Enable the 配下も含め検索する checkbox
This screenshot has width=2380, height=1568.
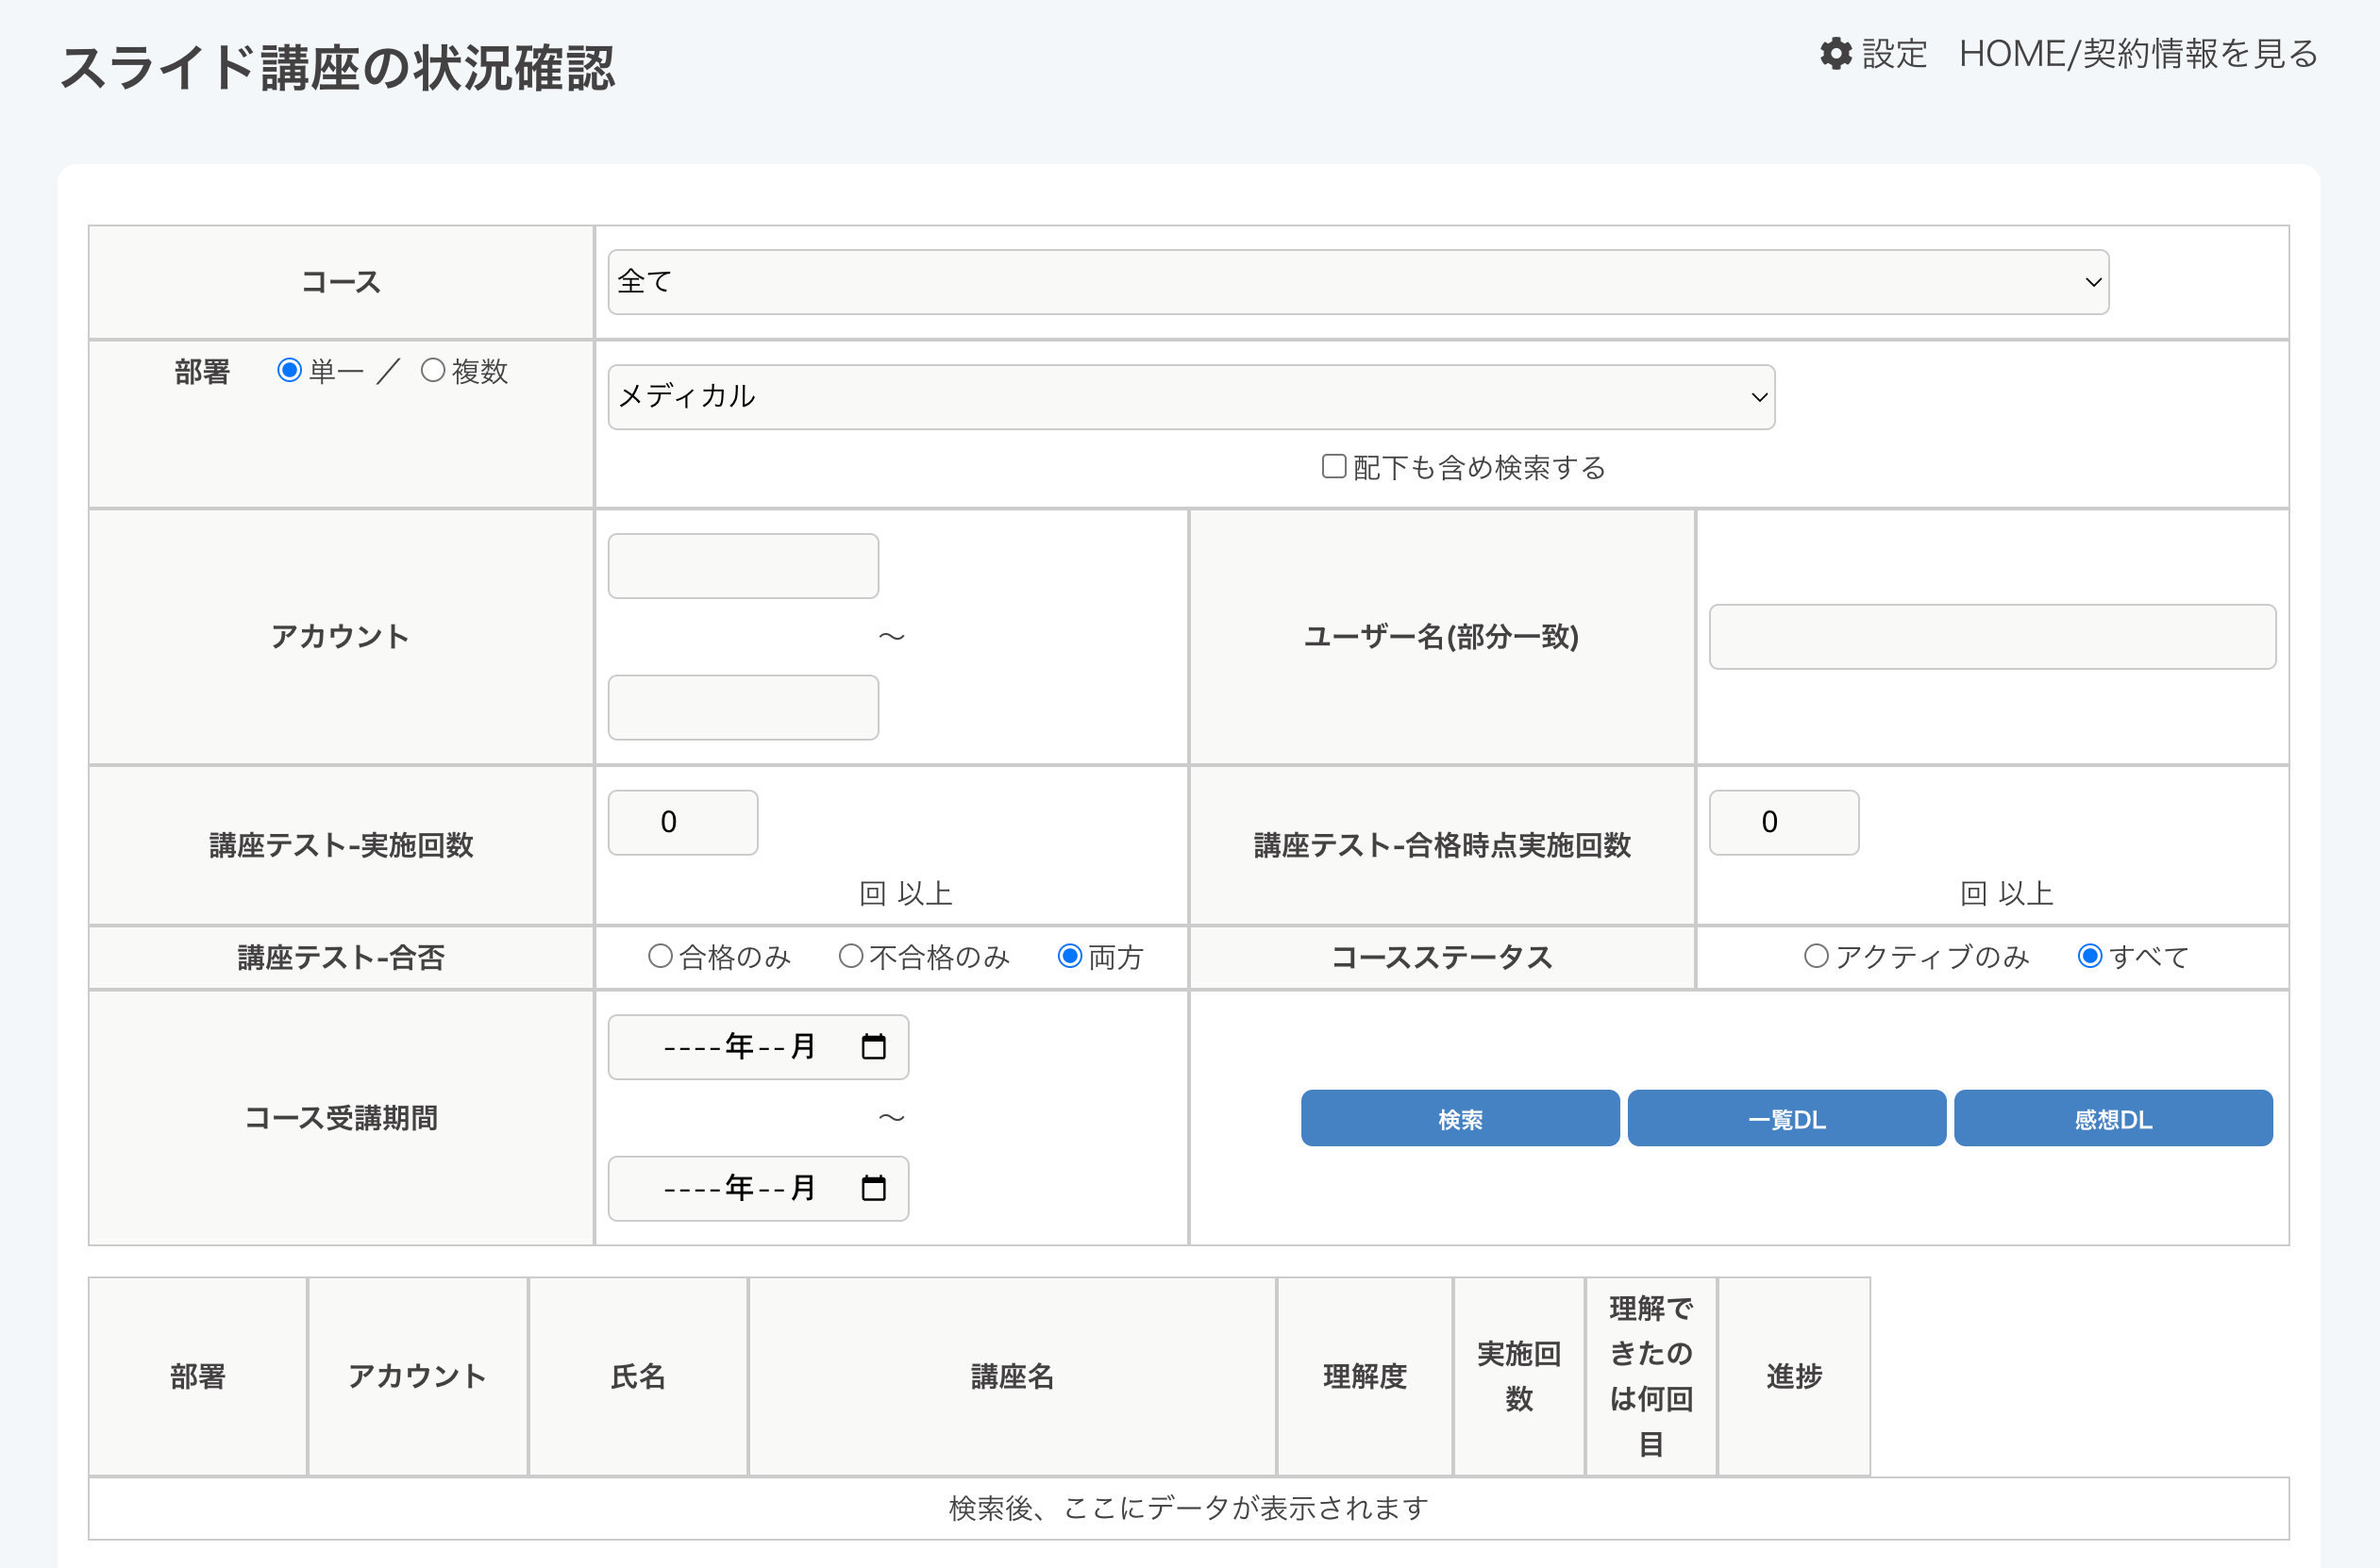(1333, 466)
